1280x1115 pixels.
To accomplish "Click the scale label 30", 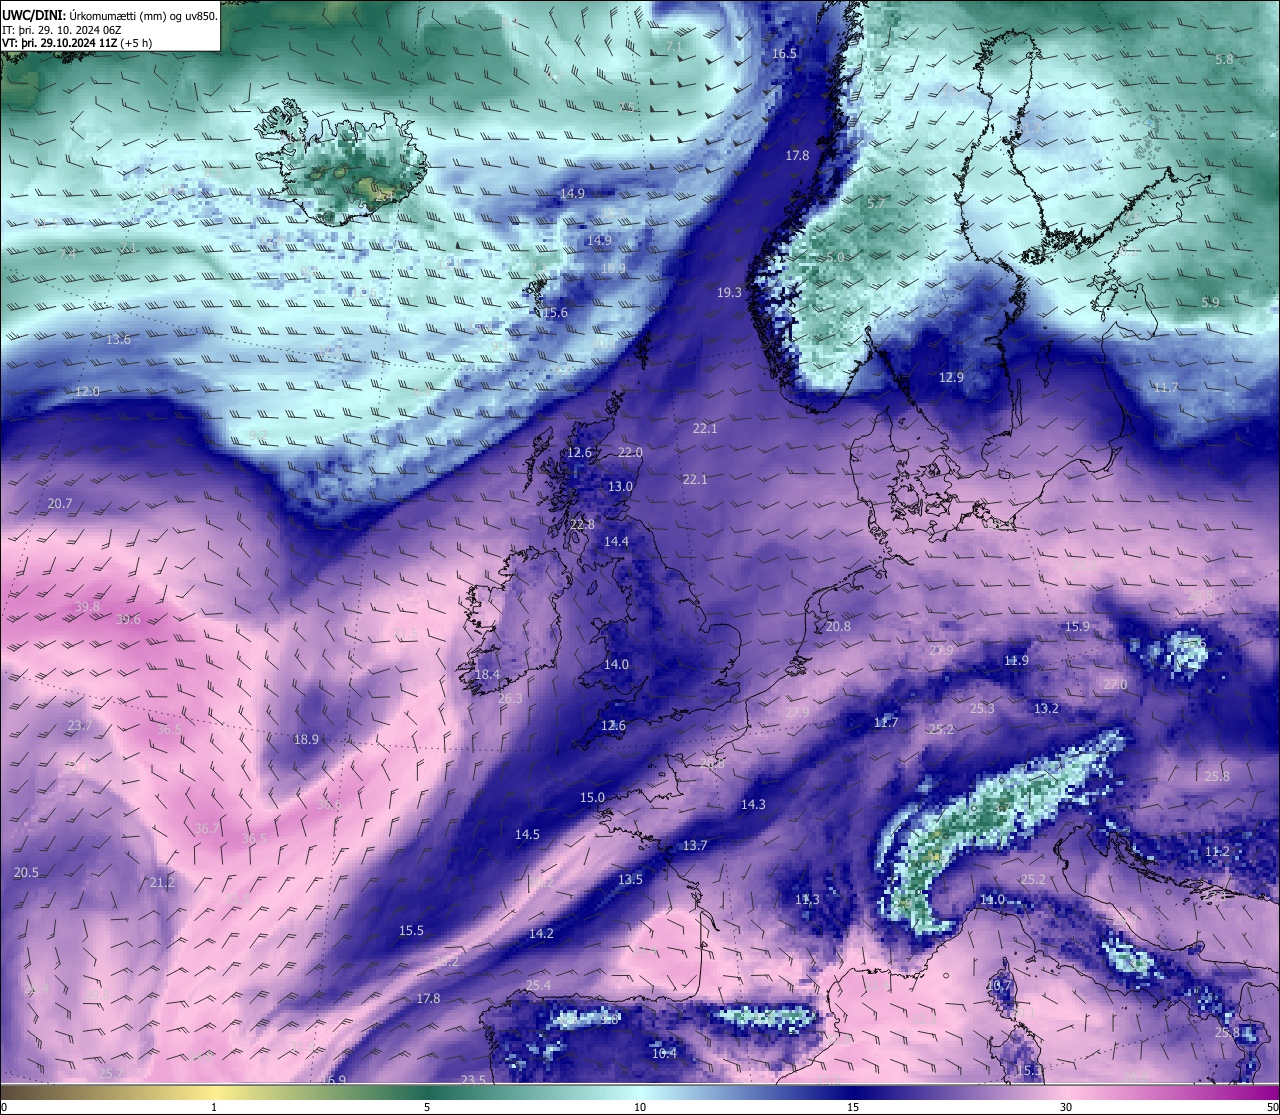I will 1066,1107.
